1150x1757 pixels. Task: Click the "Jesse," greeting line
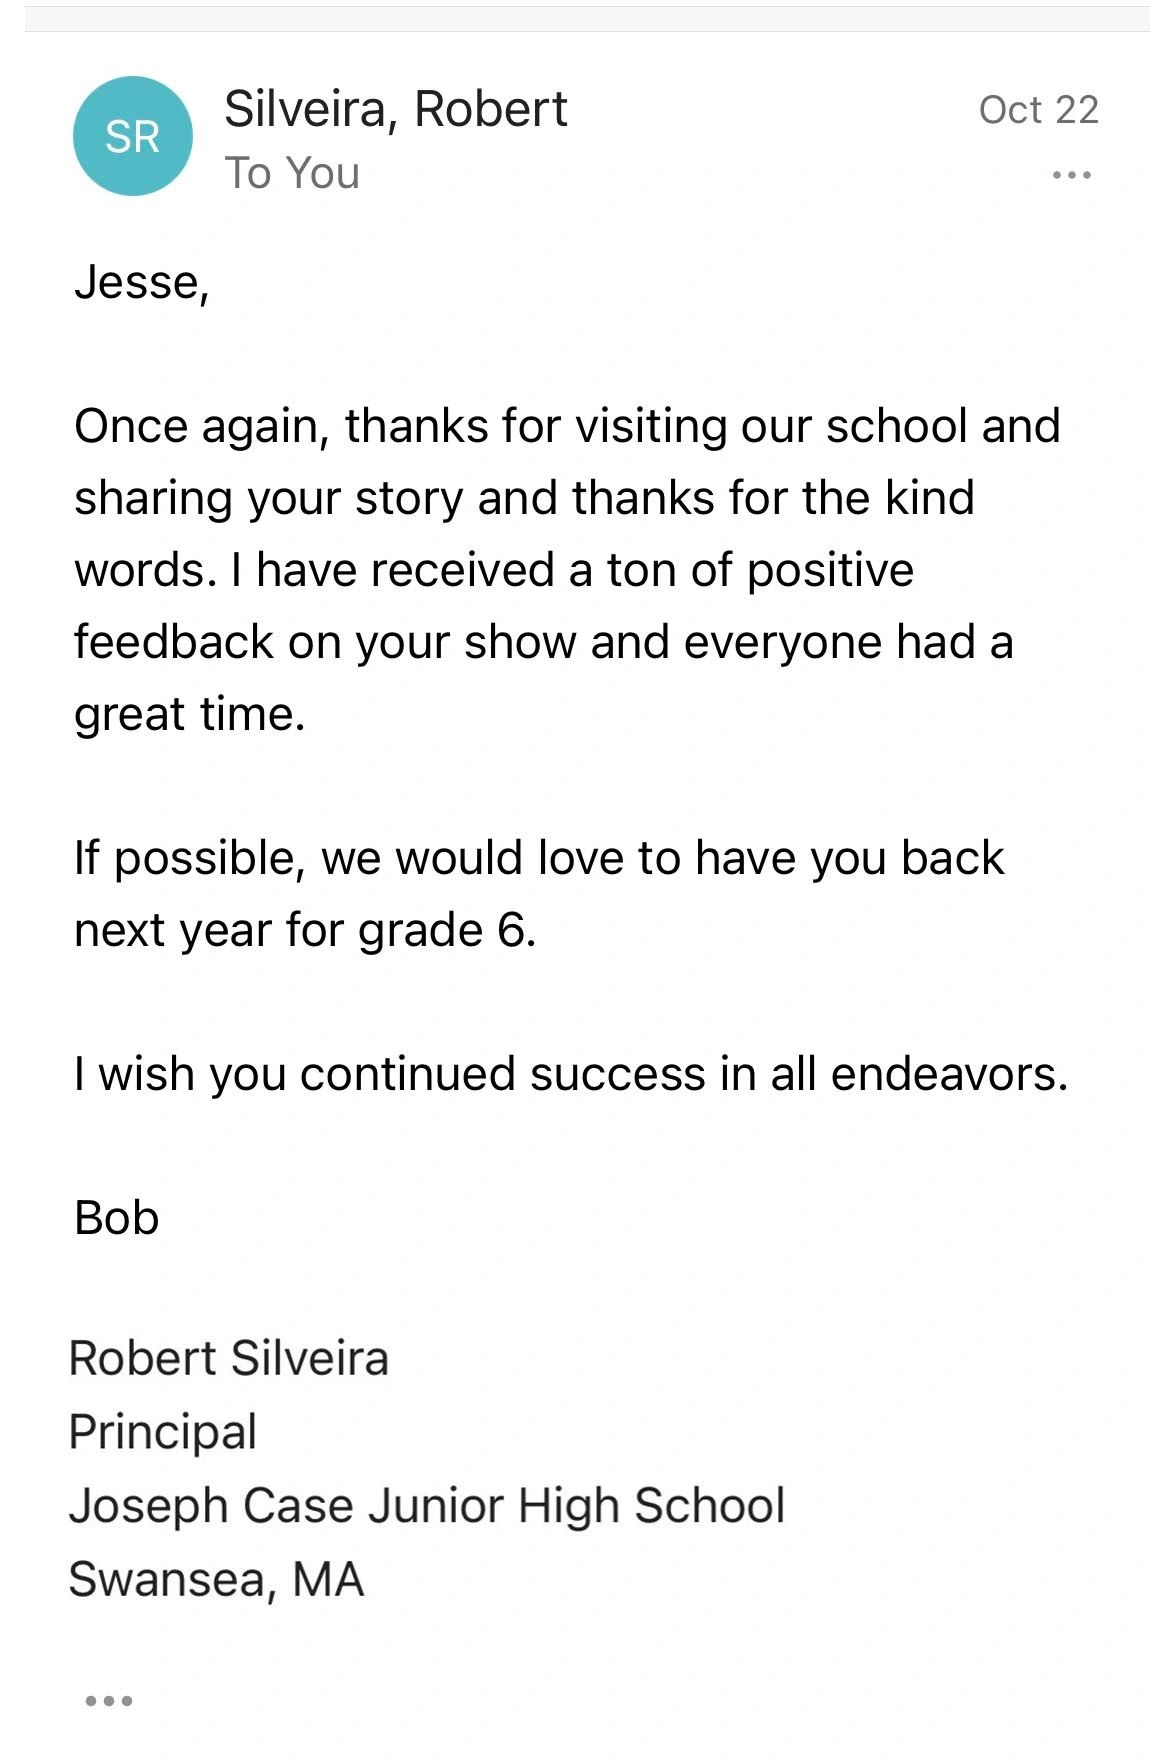coord(141,282)
